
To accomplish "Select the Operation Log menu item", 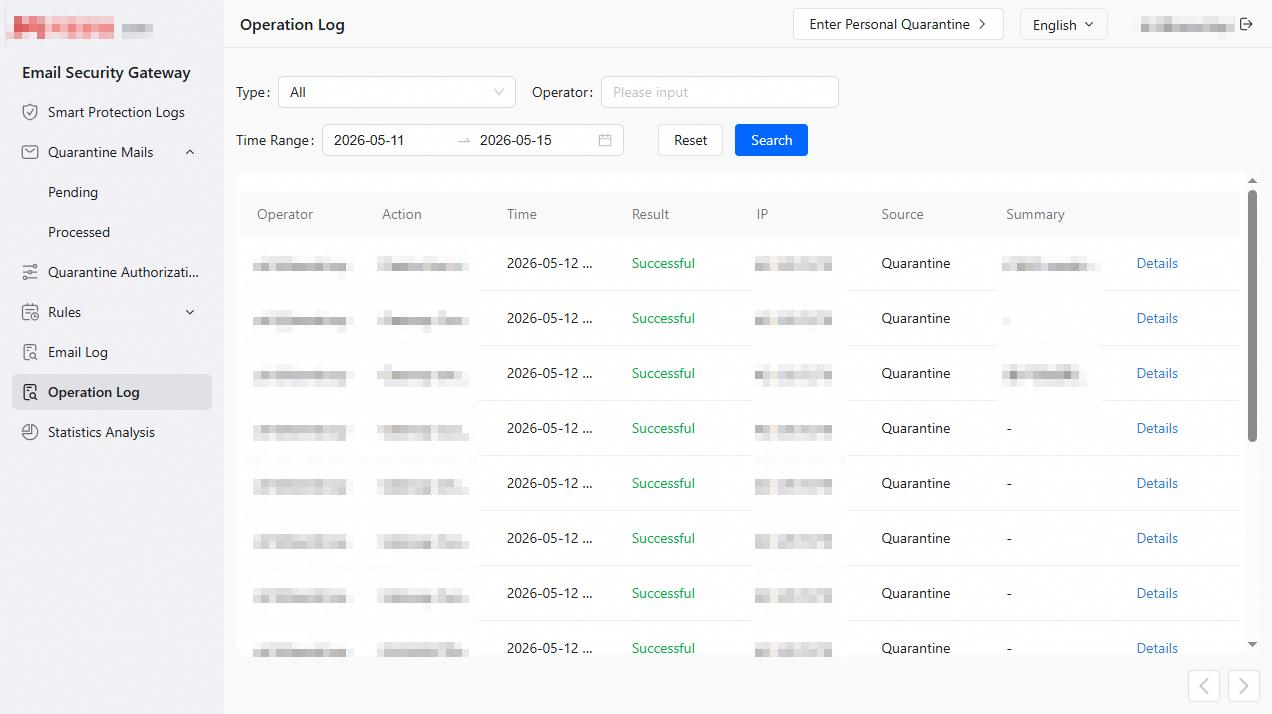I will (112, 392).
